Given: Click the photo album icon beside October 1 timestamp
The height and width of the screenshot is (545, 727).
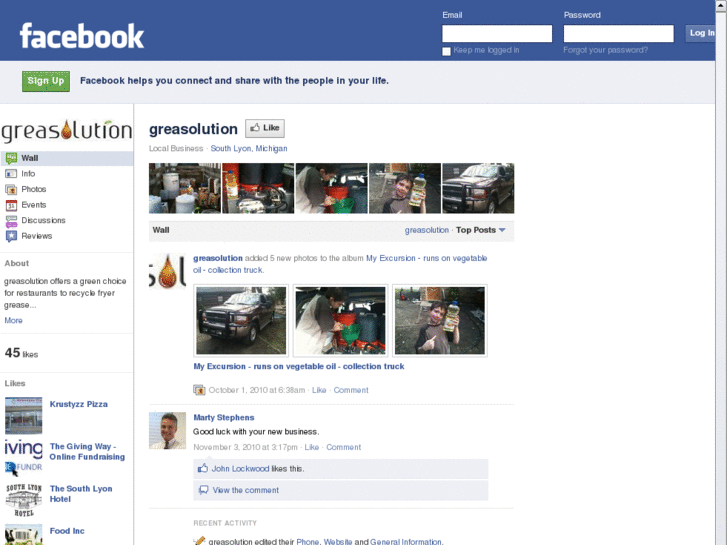Looking at the screenshot, I should click(199, 390).
